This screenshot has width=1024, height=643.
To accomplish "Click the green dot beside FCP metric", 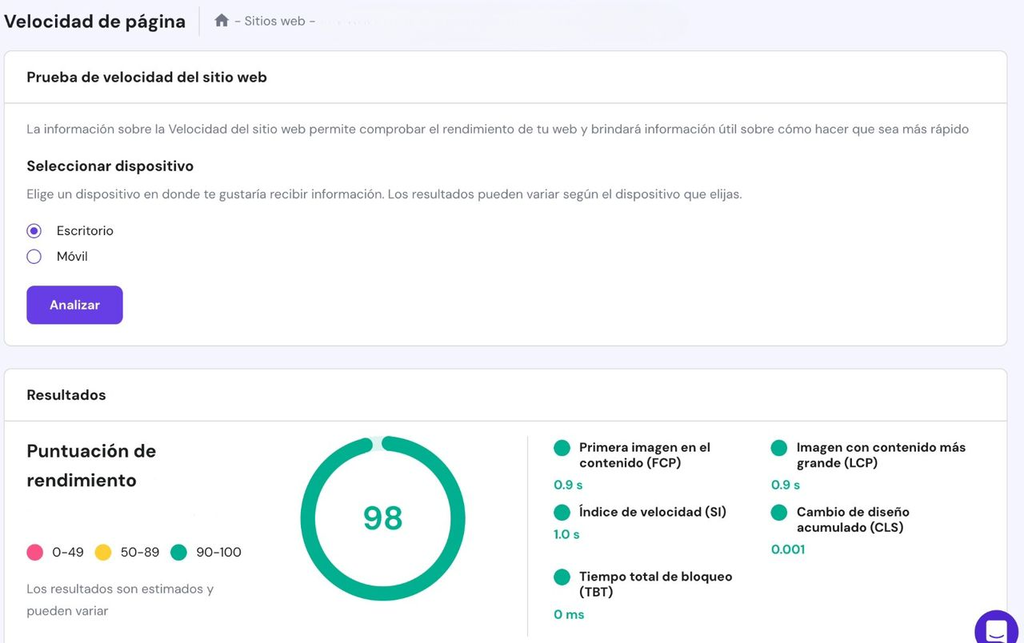I will coord(563,448).
